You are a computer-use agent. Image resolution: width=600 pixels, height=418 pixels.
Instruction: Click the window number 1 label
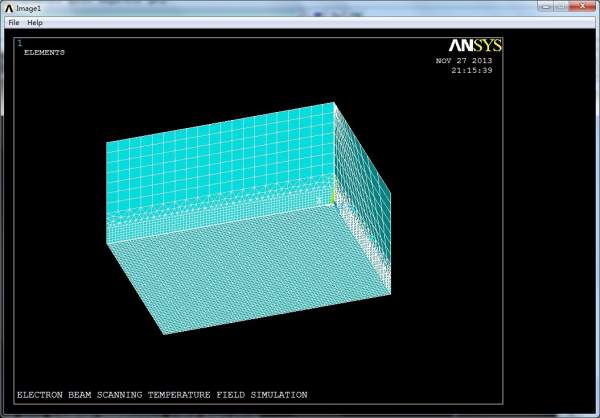(x=20, y=43)
